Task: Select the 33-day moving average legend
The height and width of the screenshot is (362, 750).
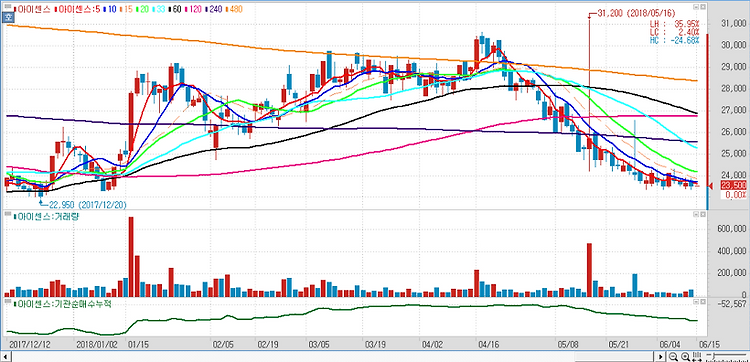Action: [x=159, y=9]
